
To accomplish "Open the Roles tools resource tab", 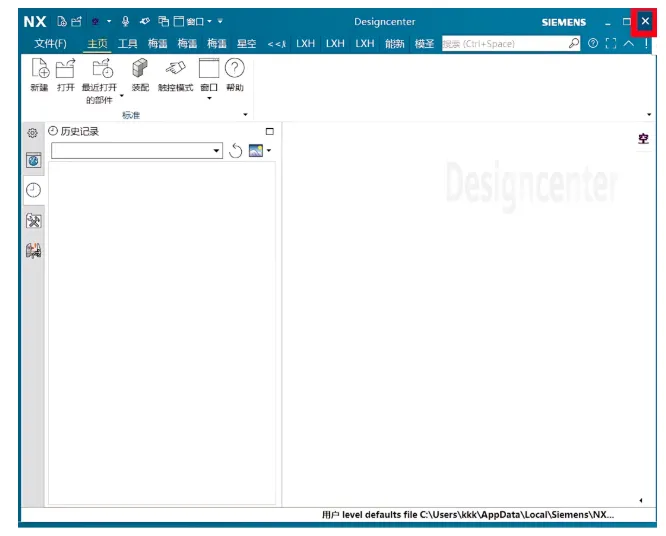I will 34,220.
